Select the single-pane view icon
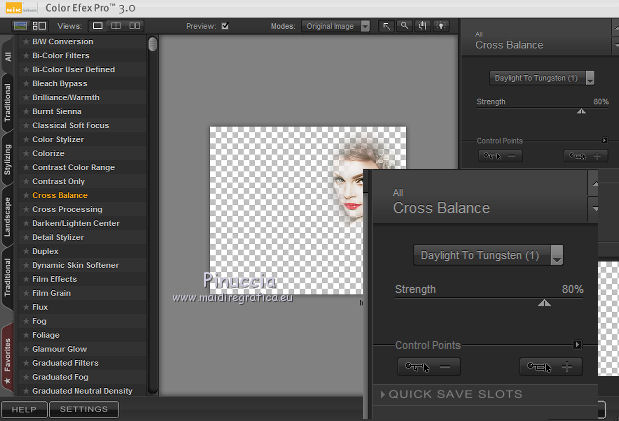Viewport: 619px width, 421px height. [98, 26]
